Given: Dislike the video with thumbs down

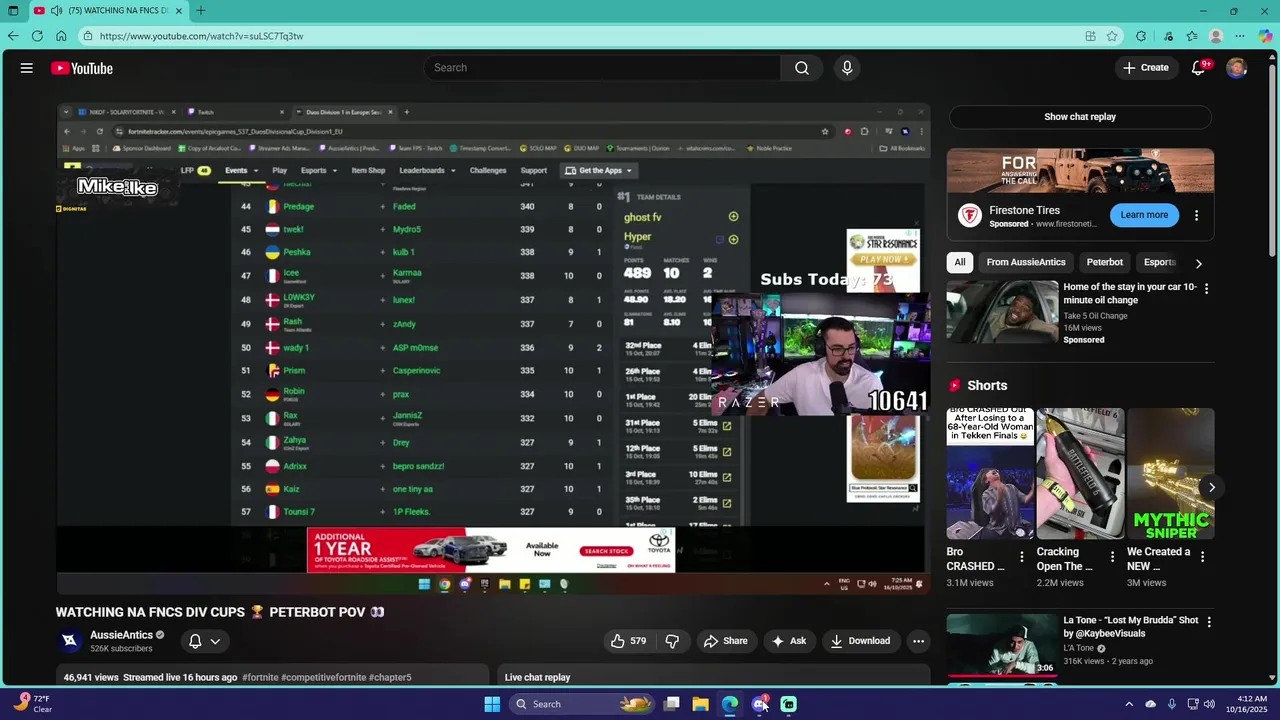Looking at the screenshot, I should point(672,641).
